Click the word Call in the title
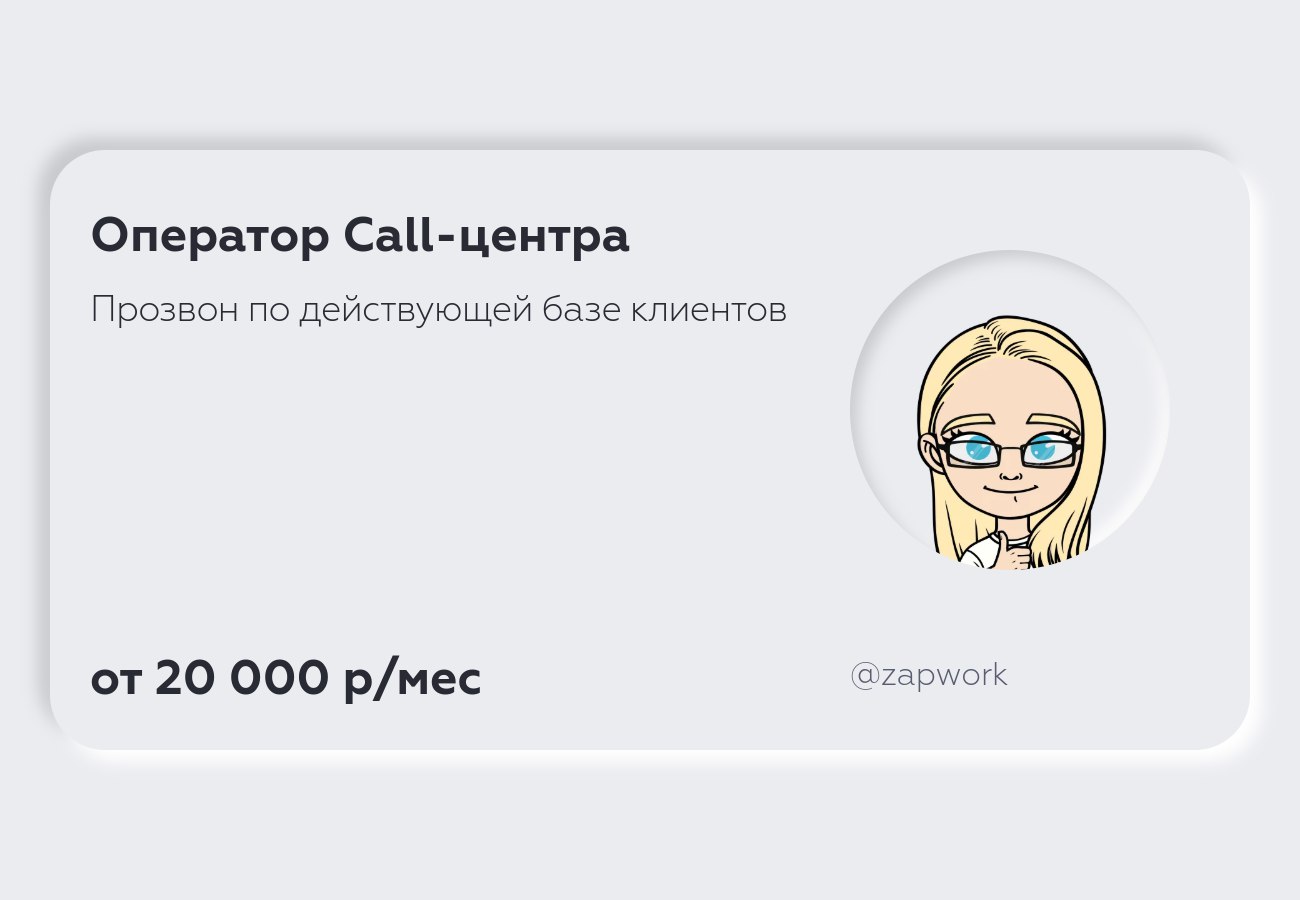 pyautogui.click(x=390, y=235)
